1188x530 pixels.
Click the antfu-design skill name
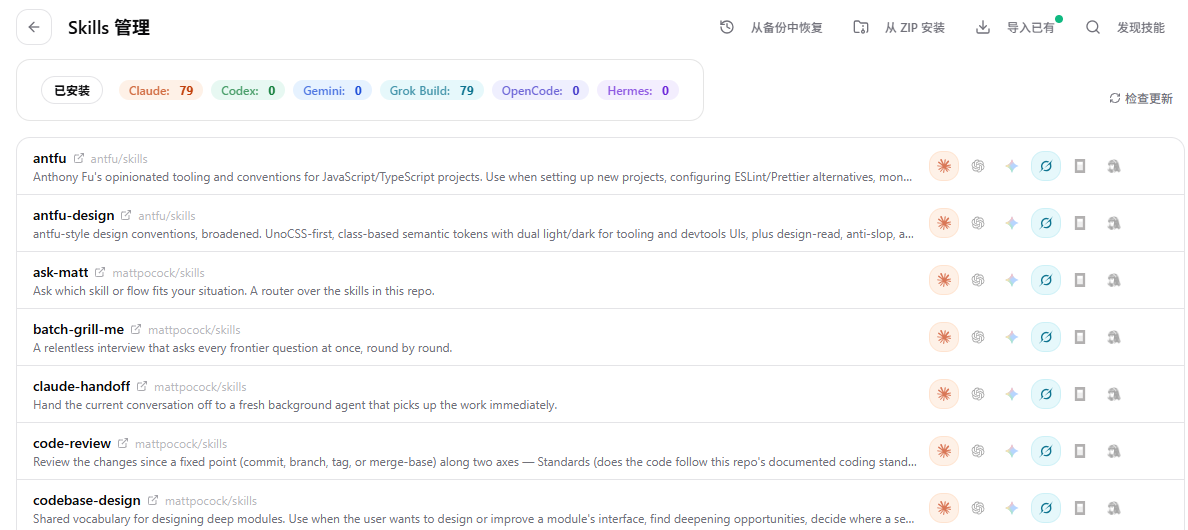[x=74, y=216]
